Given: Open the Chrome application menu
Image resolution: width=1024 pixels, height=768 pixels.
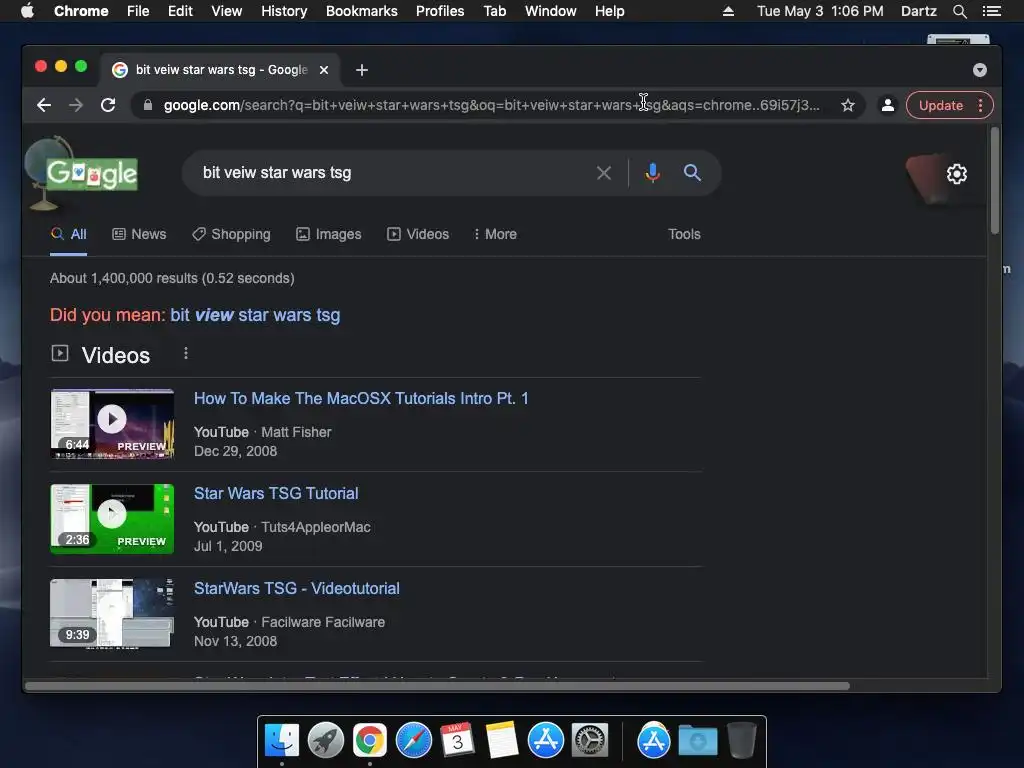Looking at the screenshot, I should coord(81,11).
